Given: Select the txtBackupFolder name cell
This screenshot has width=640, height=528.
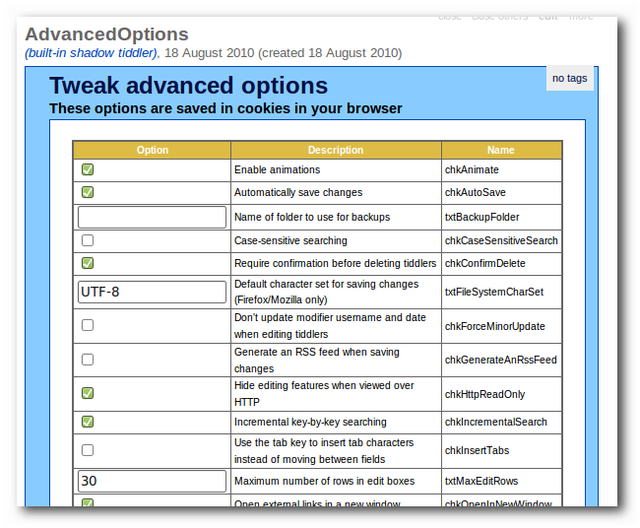Looking at the screenshot, I should coord(502,217).
